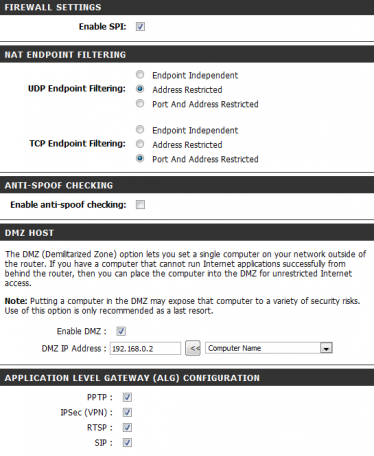
Task: Enable anti-spoof checking checkbox
Action: pyautogui.click(x=140, y=204)
